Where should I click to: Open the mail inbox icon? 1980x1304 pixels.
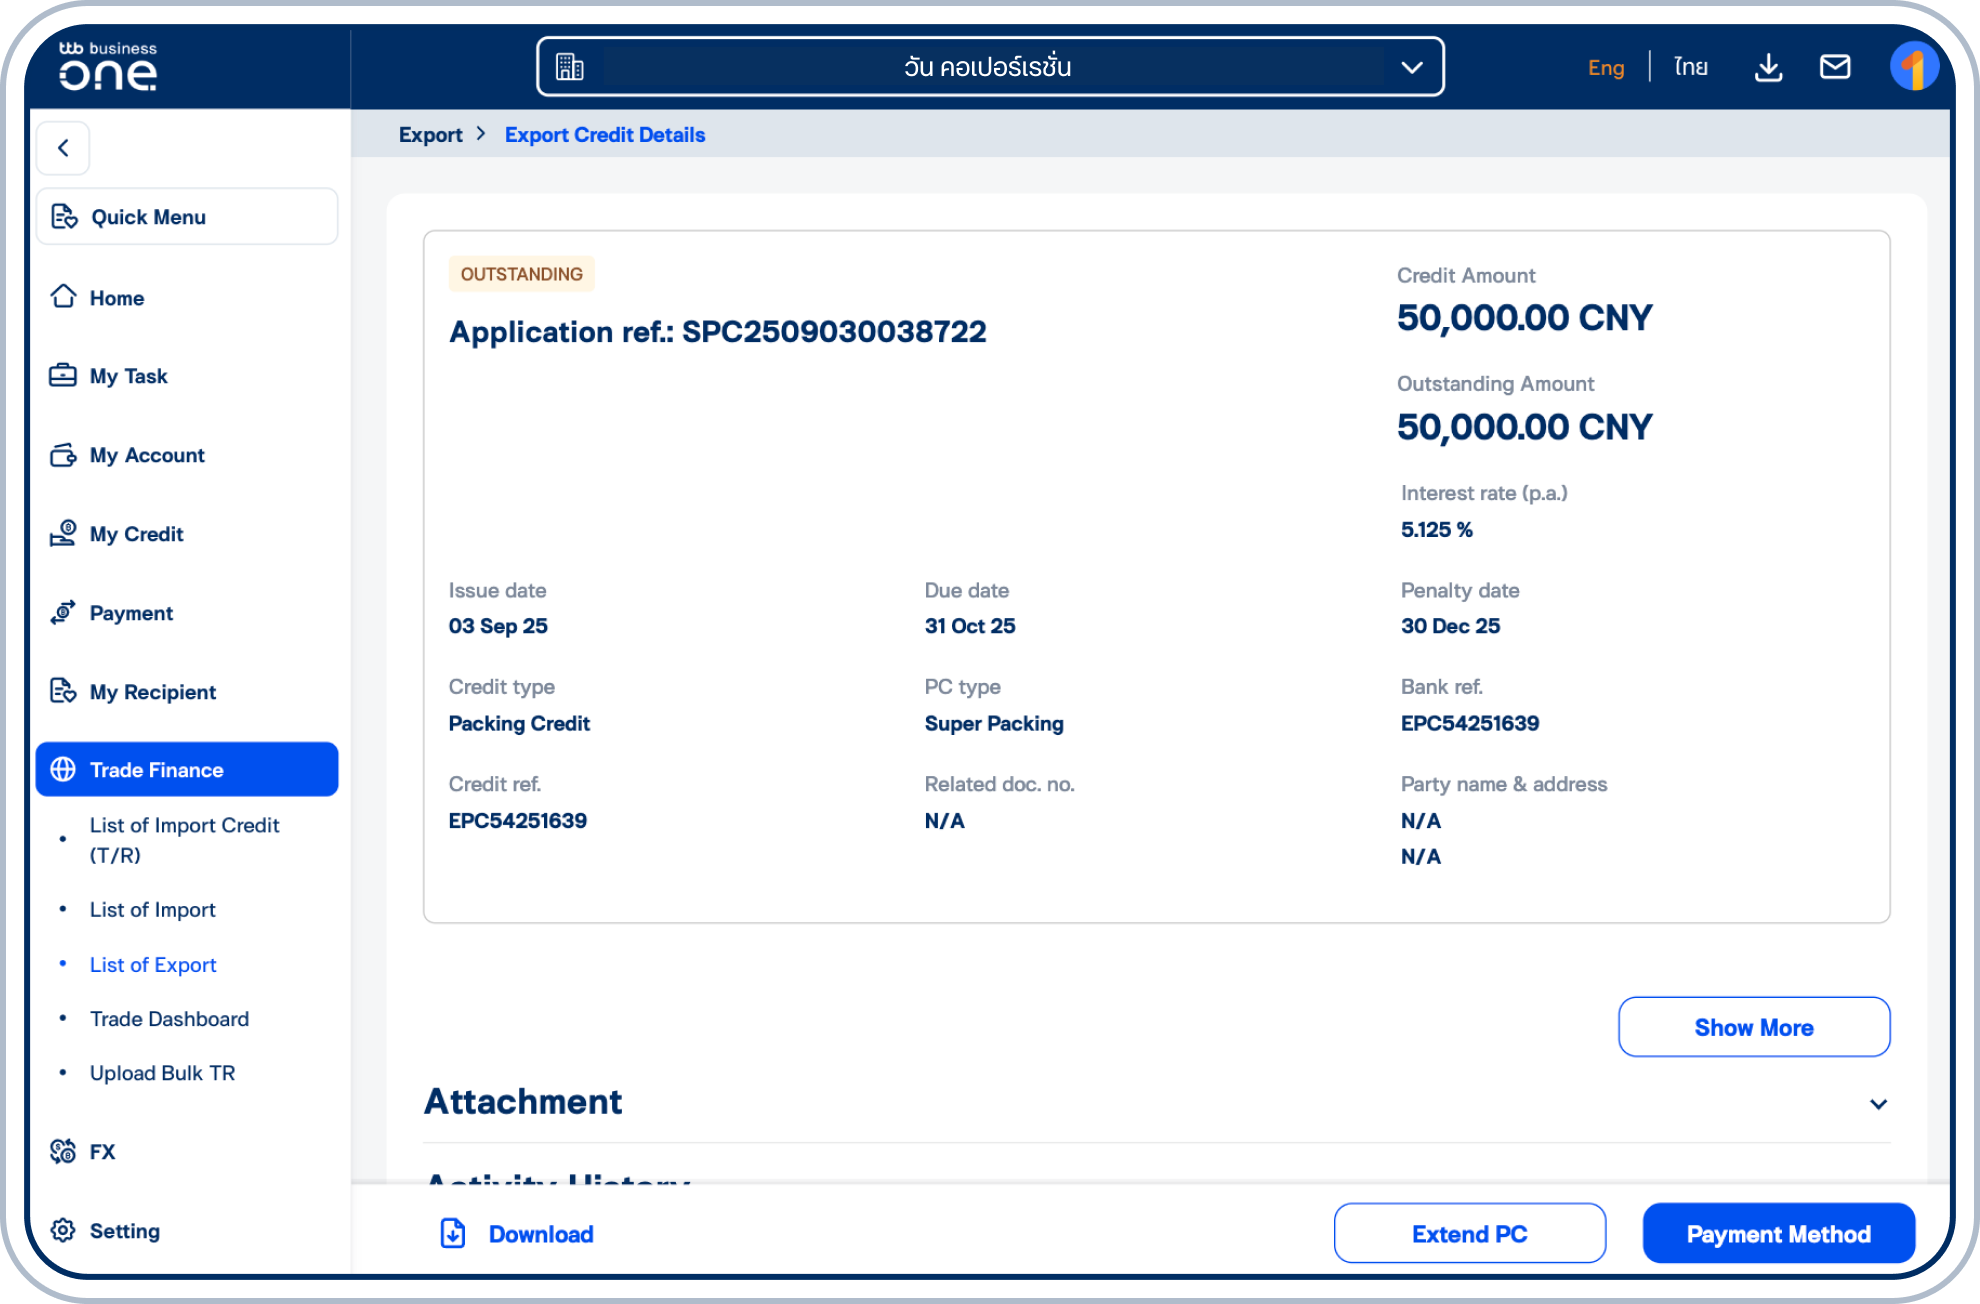pos(1836,66)
